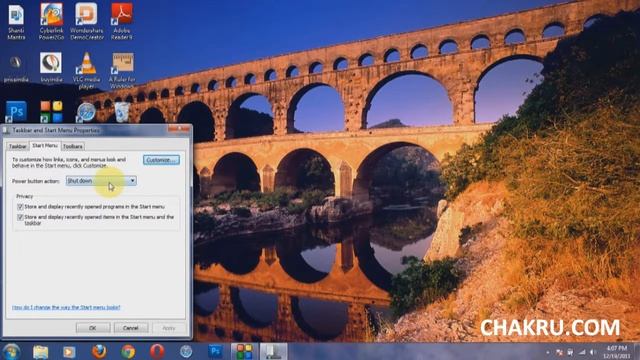
Task: Open the Opera browser from the taskbar
Action: click(x=157, y=351)
